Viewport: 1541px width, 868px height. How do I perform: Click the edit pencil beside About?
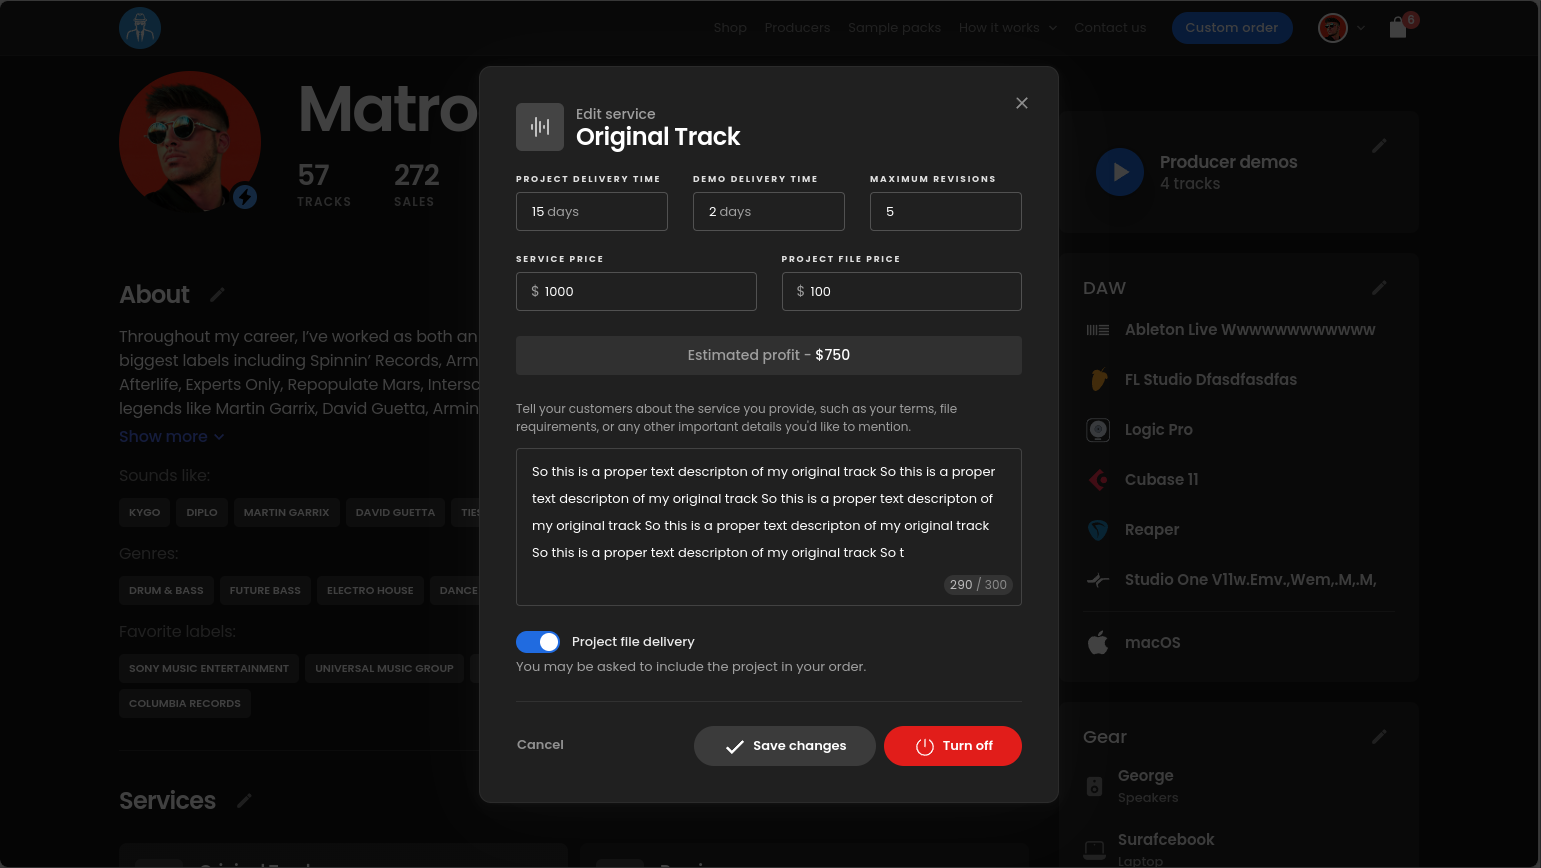(x=217, y=295)
